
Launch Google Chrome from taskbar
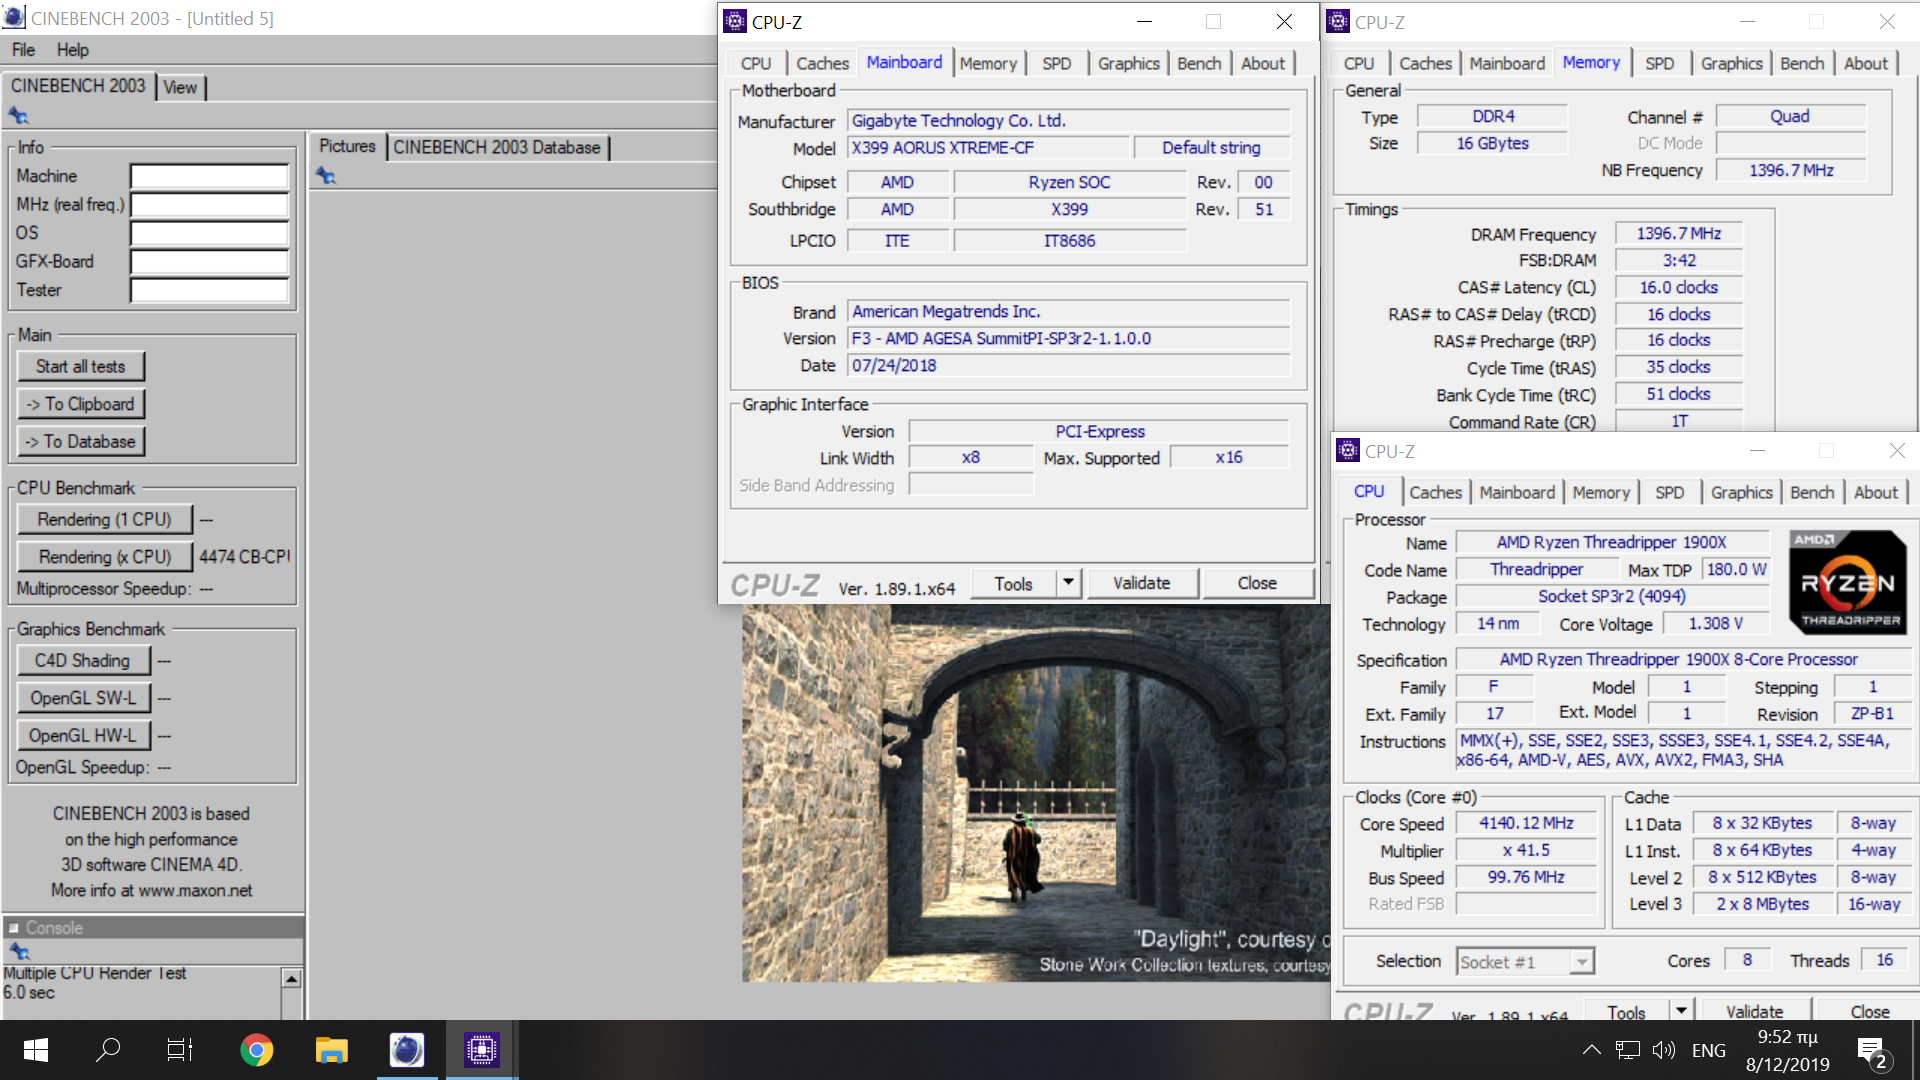256,1050
